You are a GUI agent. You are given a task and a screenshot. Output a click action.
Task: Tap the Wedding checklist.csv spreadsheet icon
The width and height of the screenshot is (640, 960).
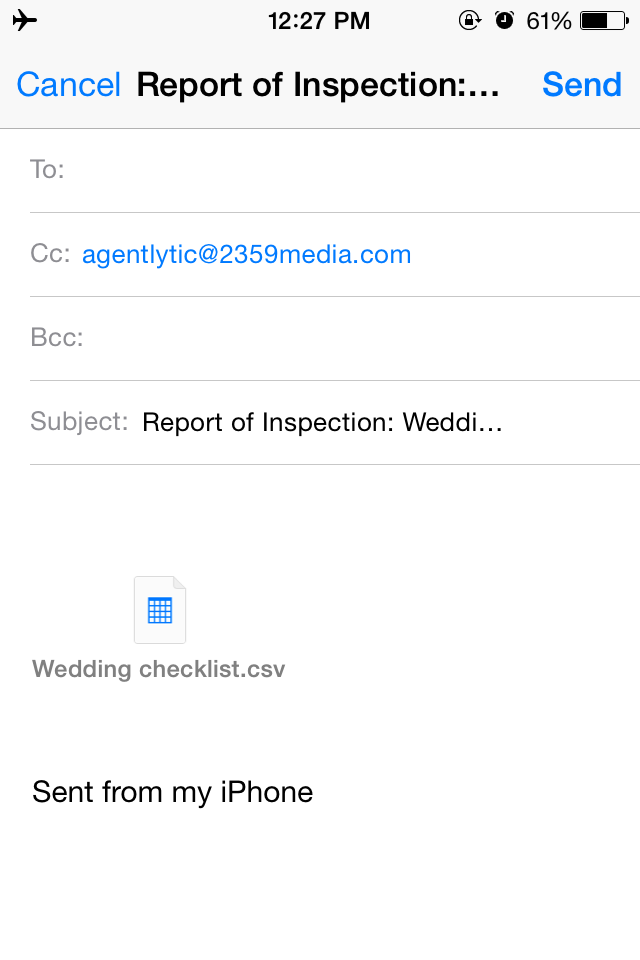coord(160,610)
